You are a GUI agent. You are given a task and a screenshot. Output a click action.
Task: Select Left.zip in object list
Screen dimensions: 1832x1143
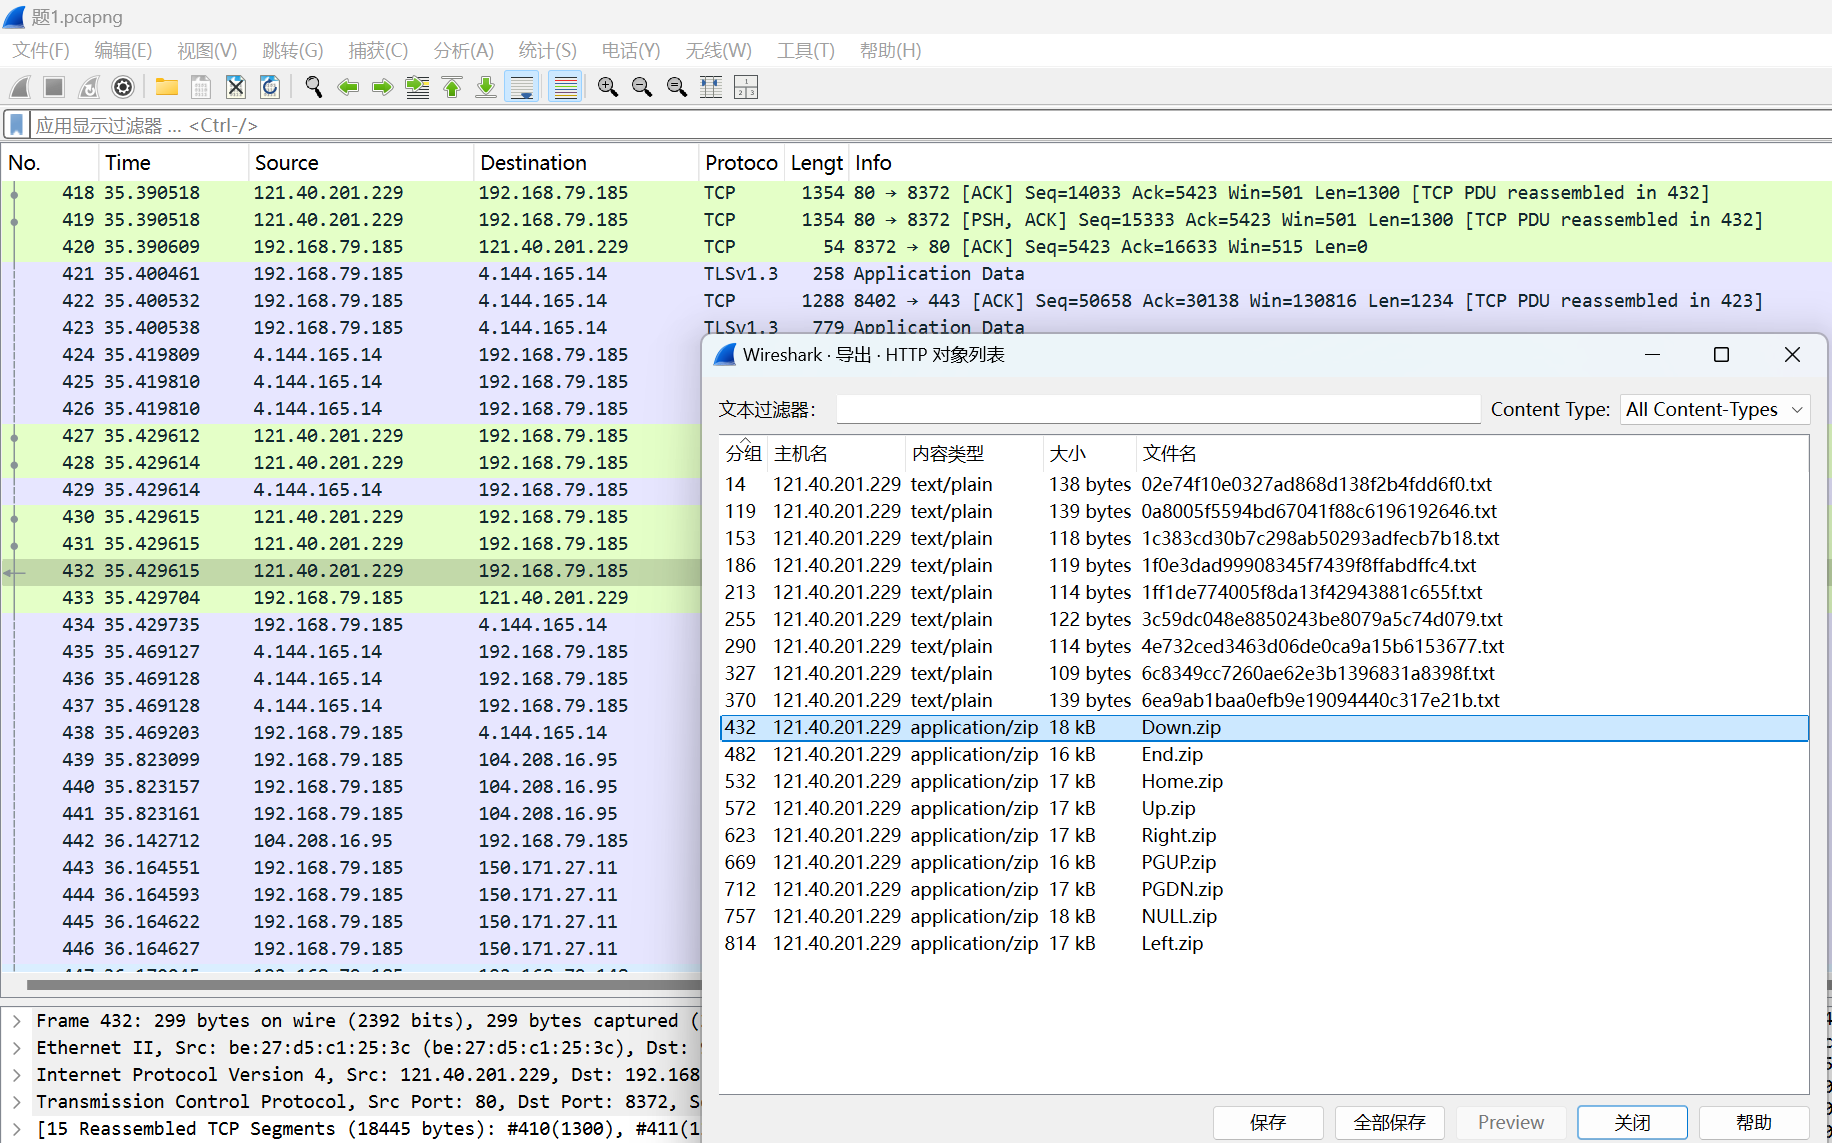1264,943
